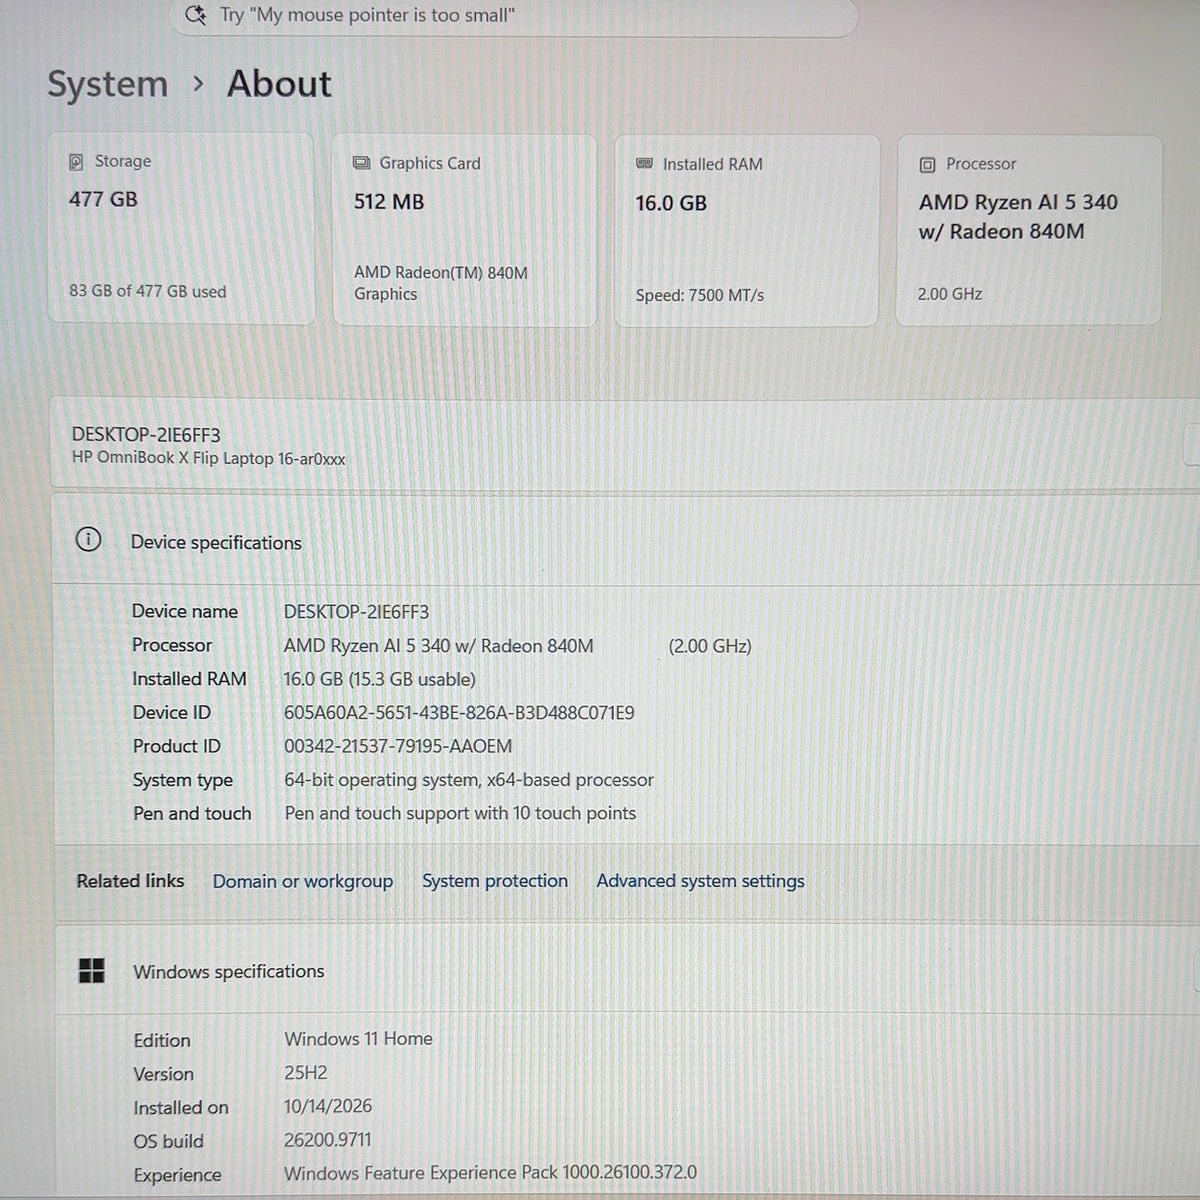Click the breadcrumb chevron between System and About

click(x=198, y=84)
